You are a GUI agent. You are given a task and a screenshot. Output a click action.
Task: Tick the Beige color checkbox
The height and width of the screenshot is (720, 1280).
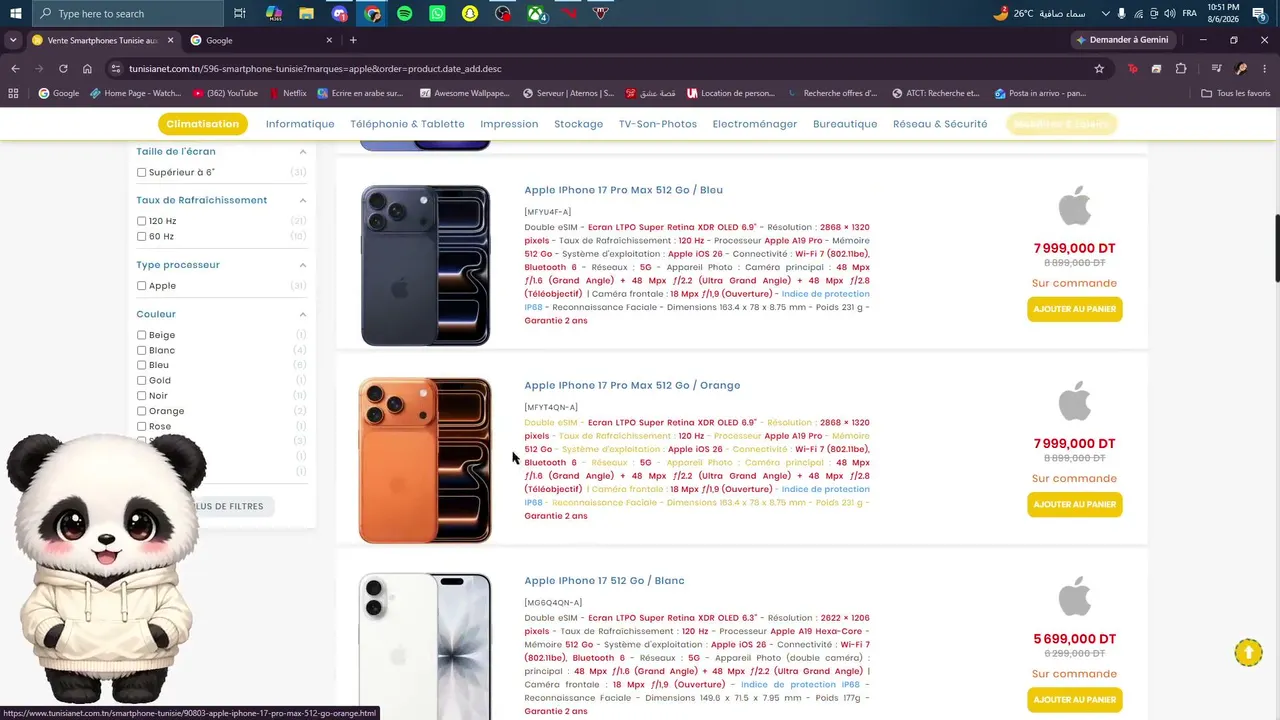pos(142,335)
